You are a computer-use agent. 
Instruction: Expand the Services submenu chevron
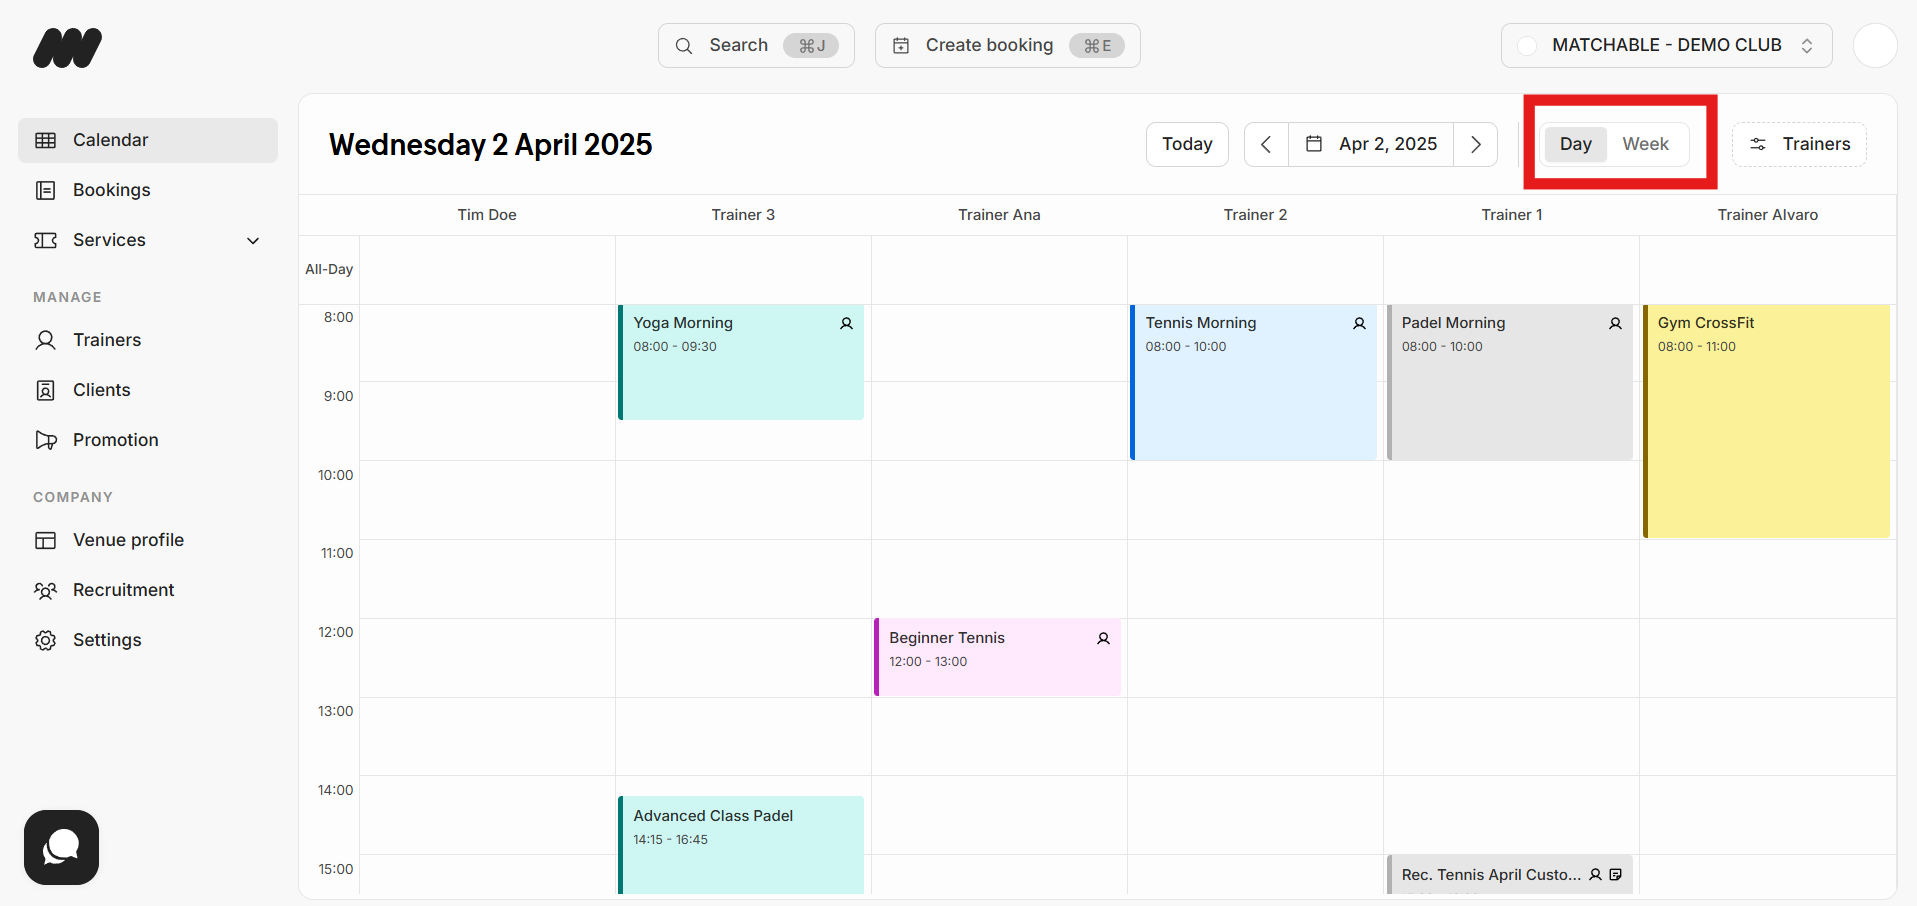point(253,241)
